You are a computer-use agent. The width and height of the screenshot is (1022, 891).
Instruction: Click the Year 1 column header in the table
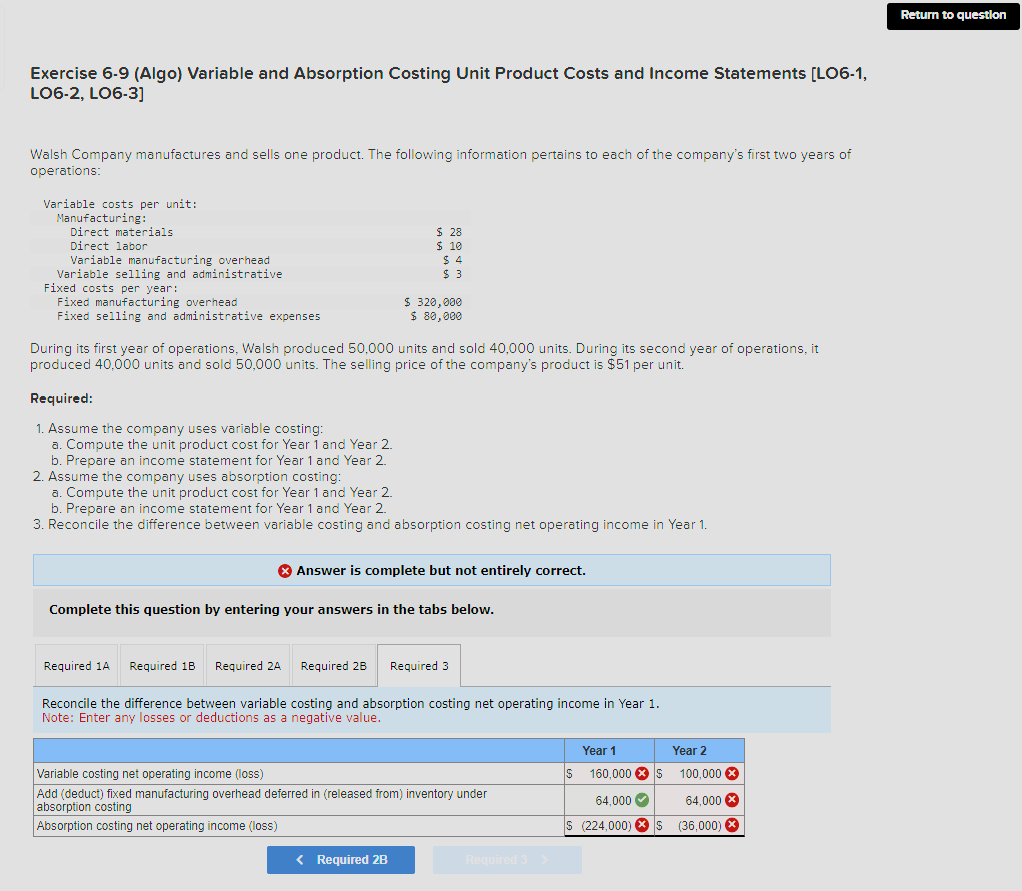click(x=598, y=750)
